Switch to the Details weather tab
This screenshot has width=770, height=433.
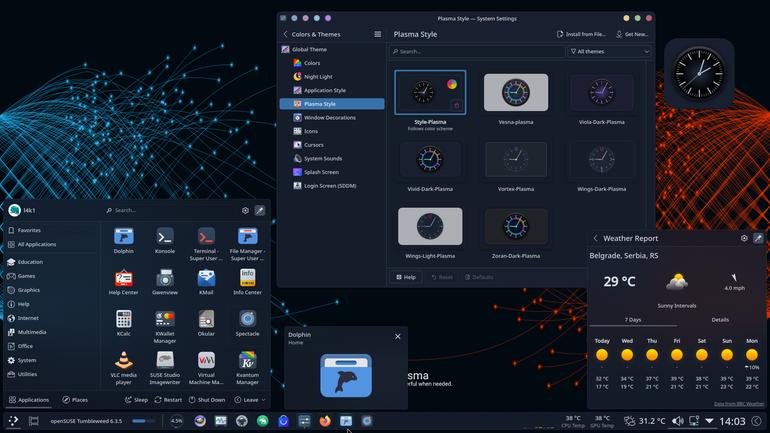(x=720, y=320)
